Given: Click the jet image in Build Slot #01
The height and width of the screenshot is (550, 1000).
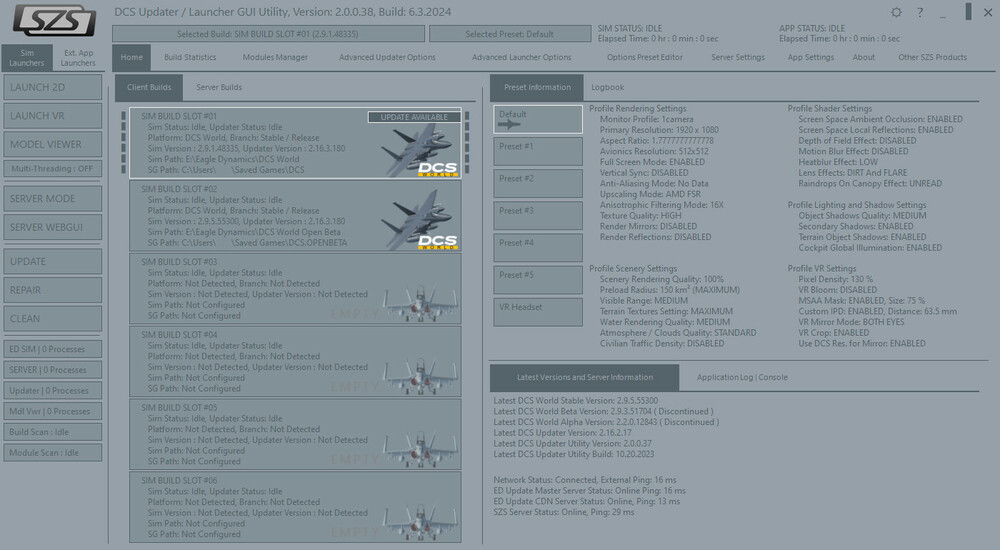Looking at the screenshot, I should click(418, 151).
